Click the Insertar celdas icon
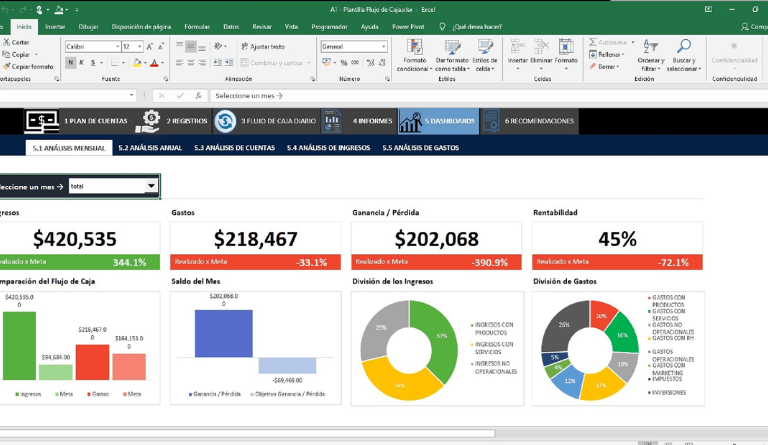The height and width of the screenshot is (445, 768). click(x=517, y=48)
